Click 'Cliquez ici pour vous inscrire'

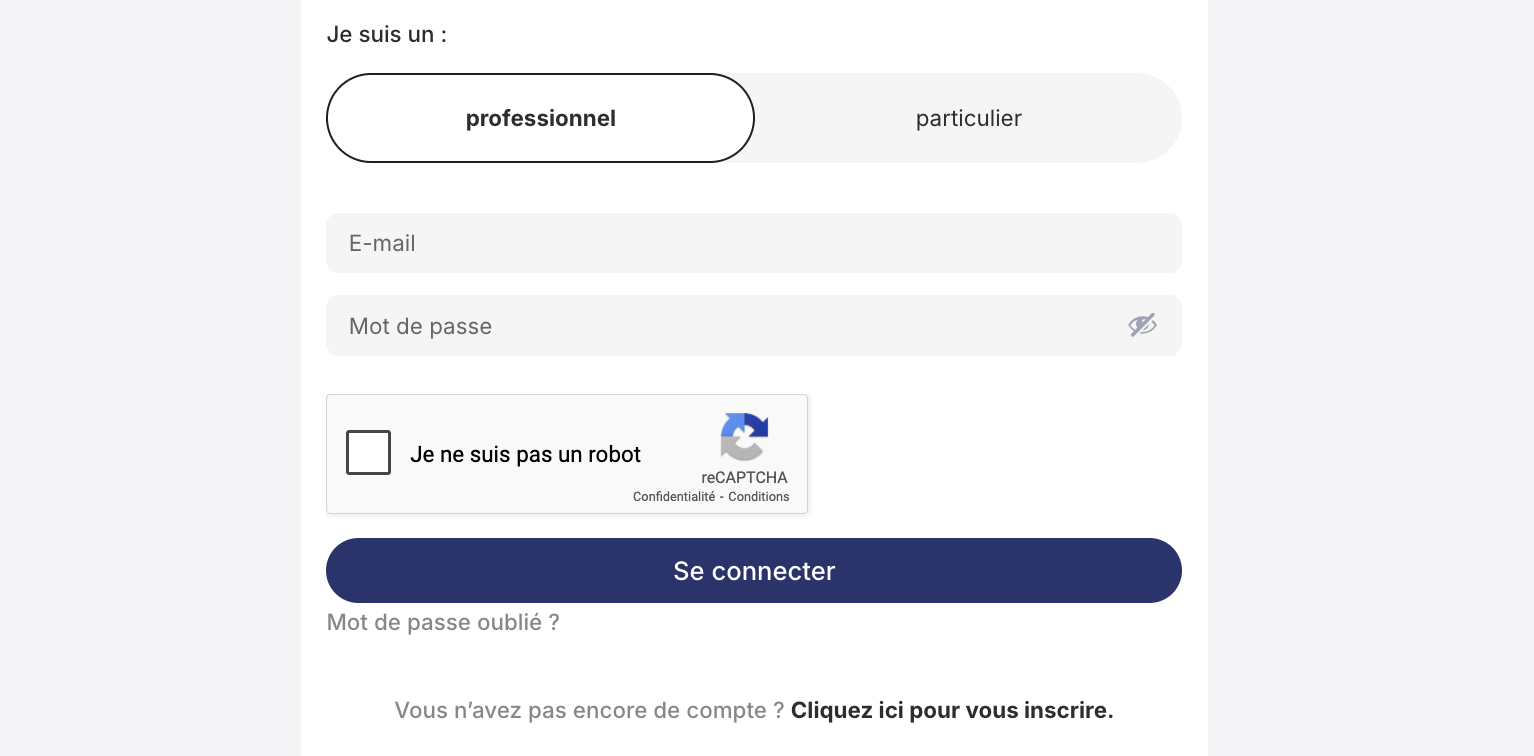951,710
